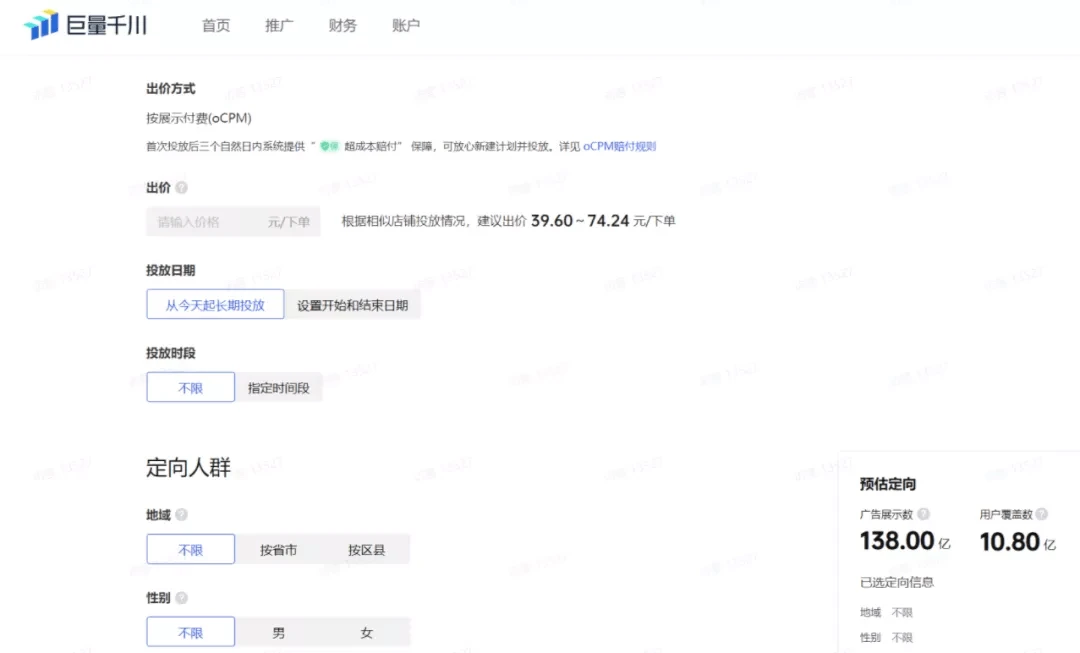The image size is (1080, 653).
Task: Click help icon next to 广告展示数
Action: pyautogui.click(x=923, y=514)
